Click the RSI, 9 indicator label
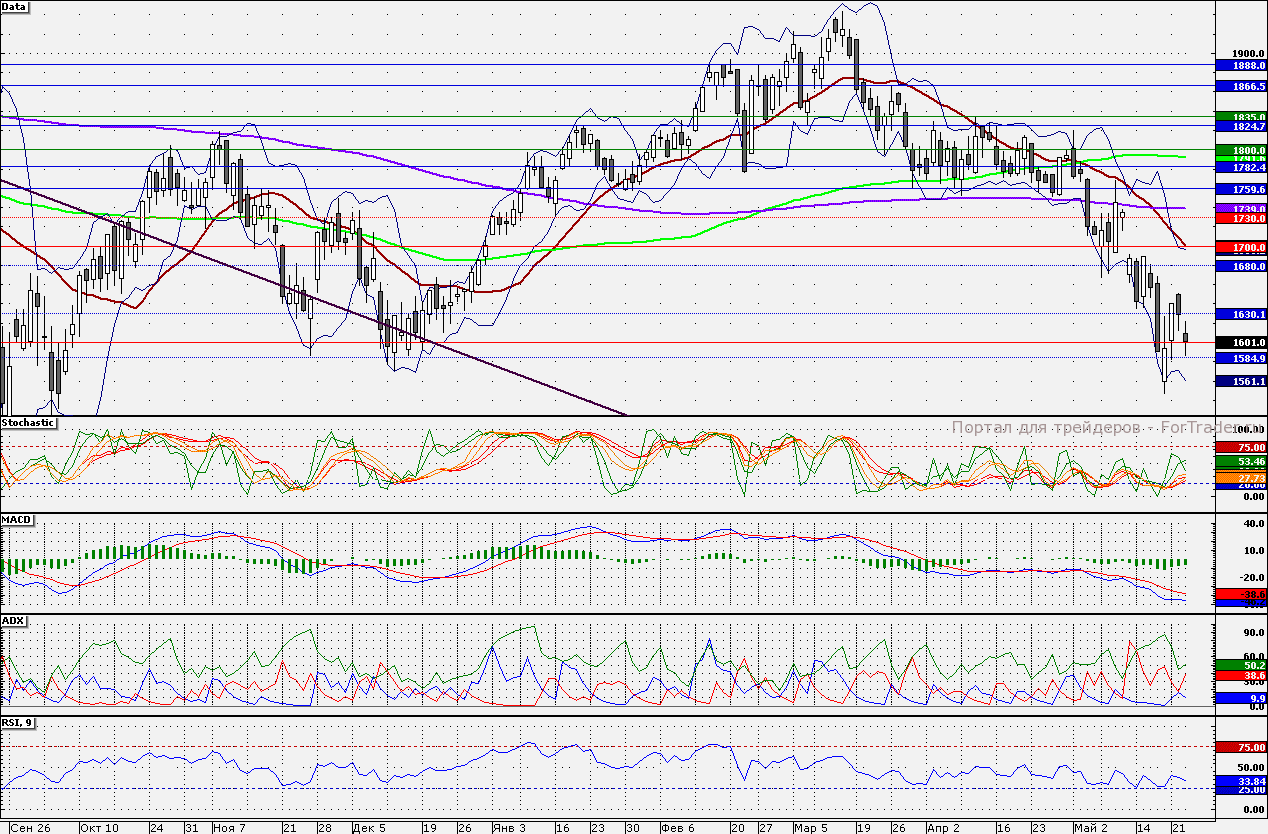The width and height of the screenshot is (1268, 834). pyautogui.click(x=17, y=720)
